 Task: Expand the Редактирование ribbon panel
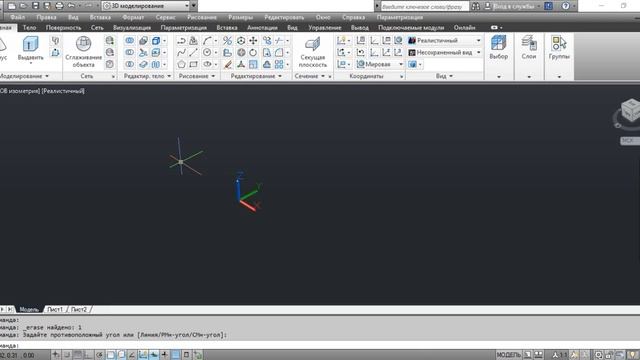pyautogui.click(x=256, y=76)
